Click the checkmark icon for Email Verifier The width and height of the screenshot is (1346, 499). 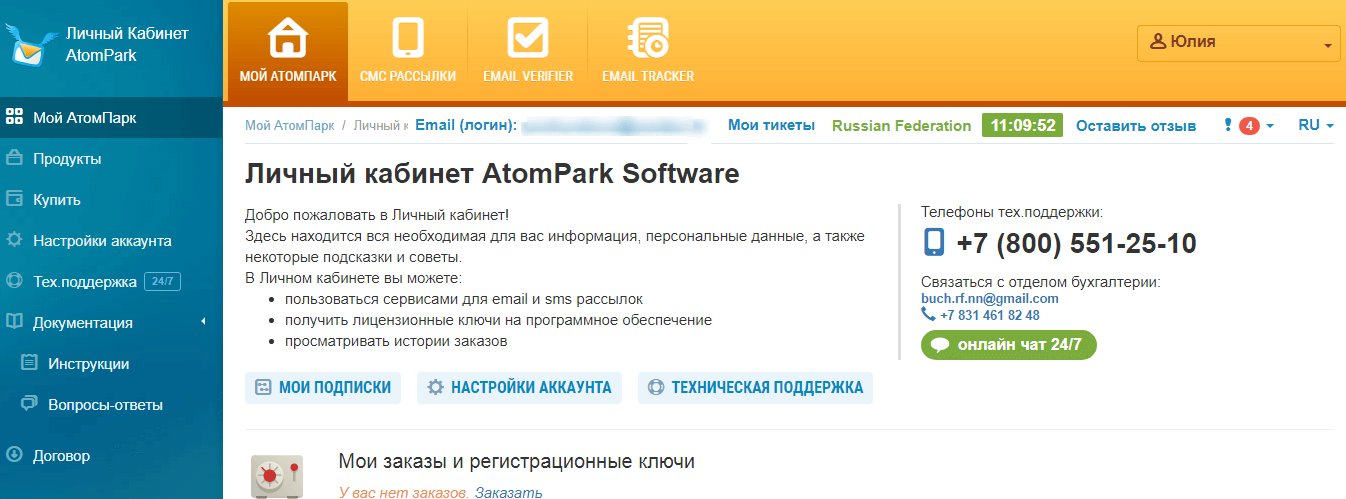pos(527,39)
